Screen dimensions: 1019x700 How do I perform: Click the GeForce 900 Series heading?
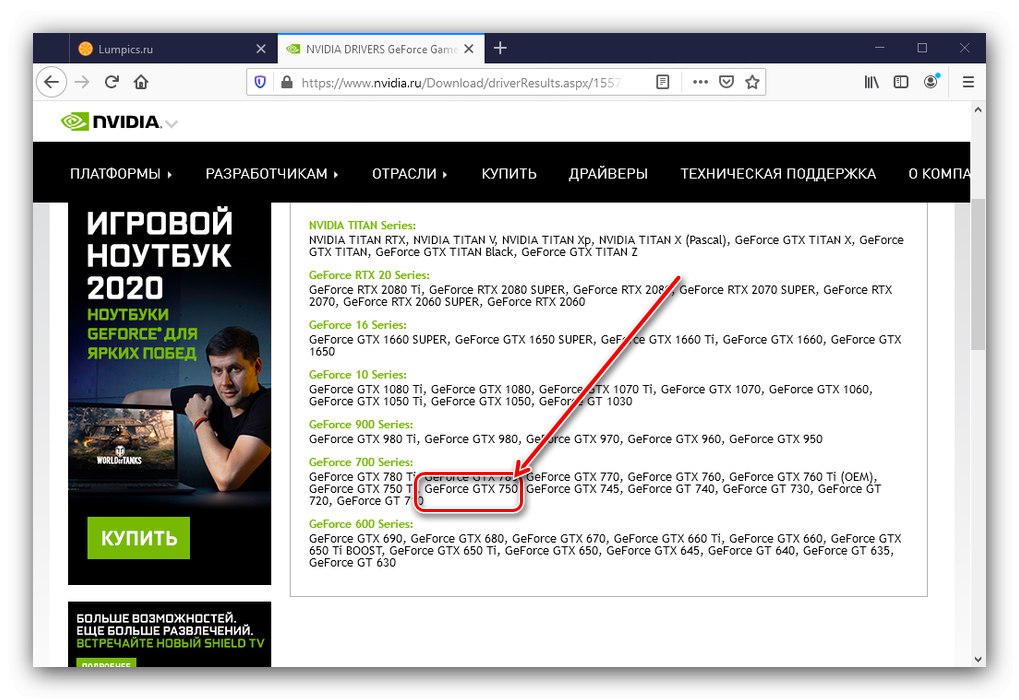361,424
